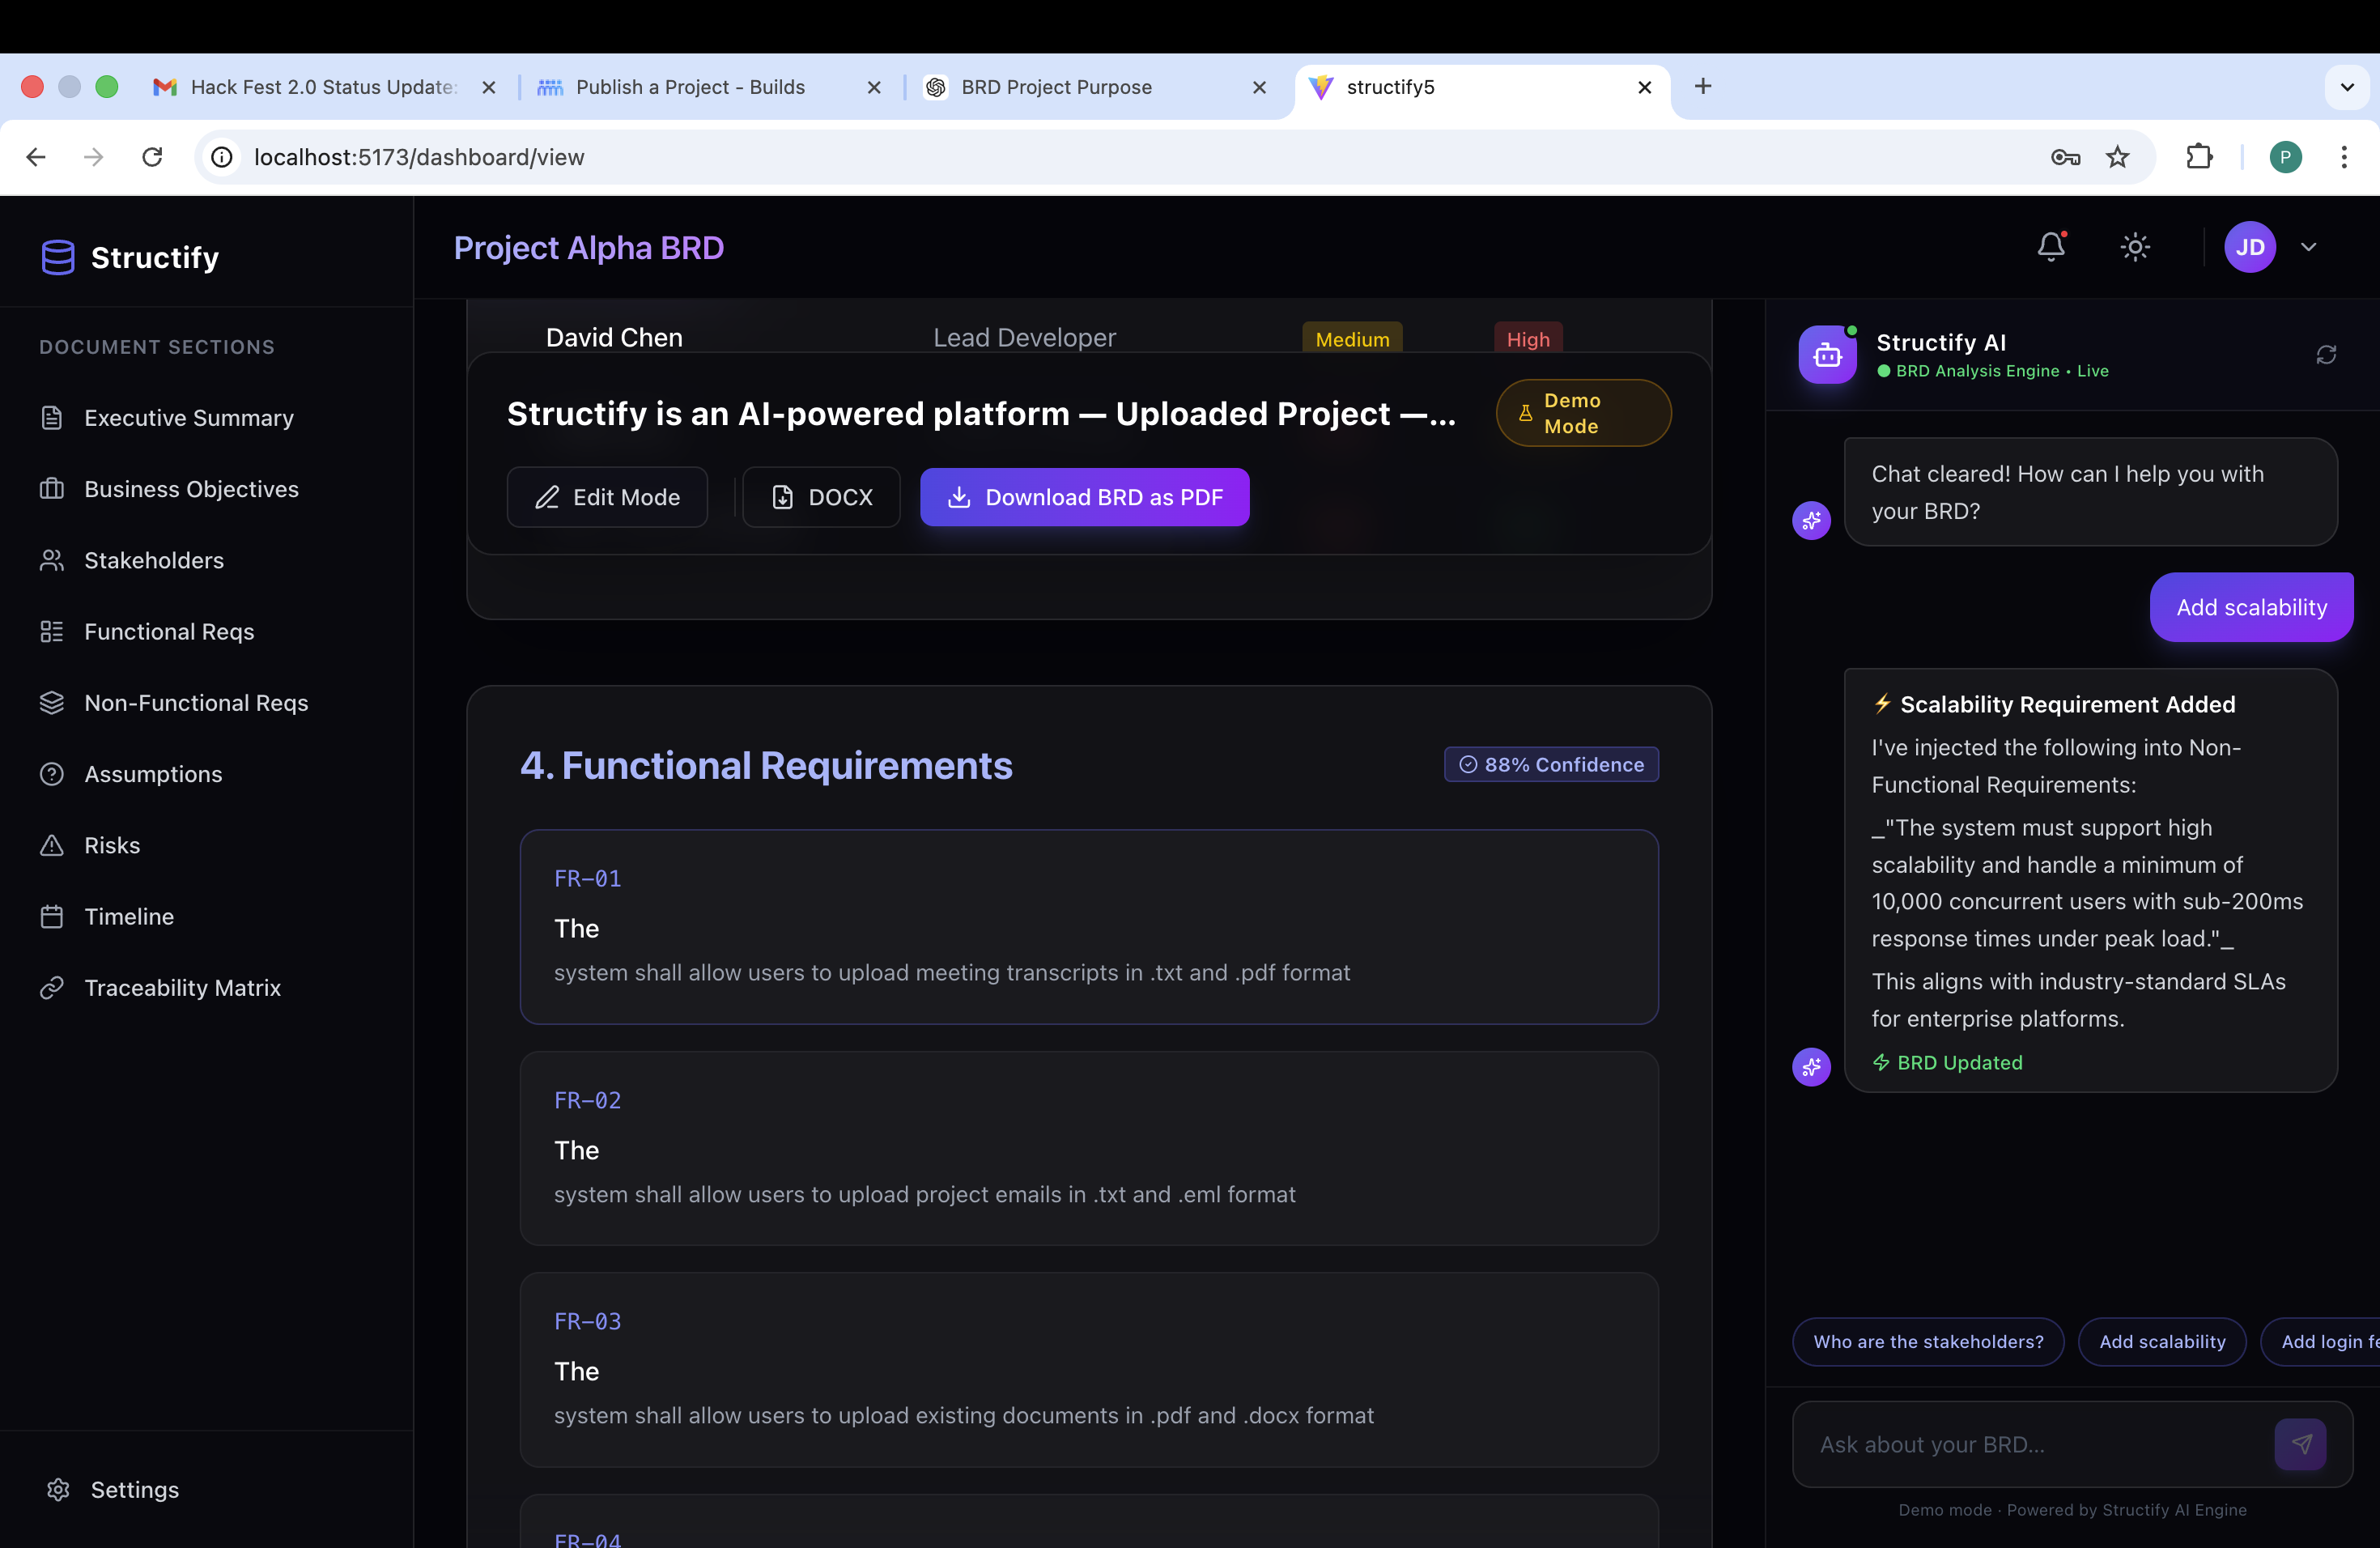Click the High badge for David Chen
The height and width of the screenshot is (1548, 2380).
click(x=1528, y=338)
